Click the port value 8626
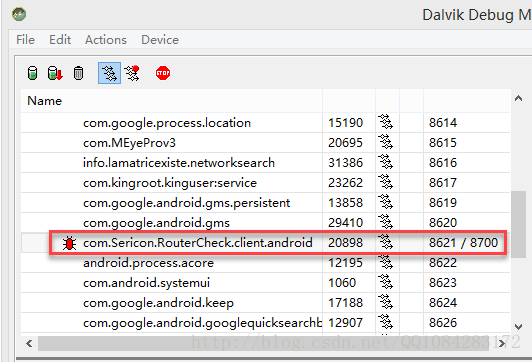The width and height of the screenshot is (532, 362). [x=443, y=323]
